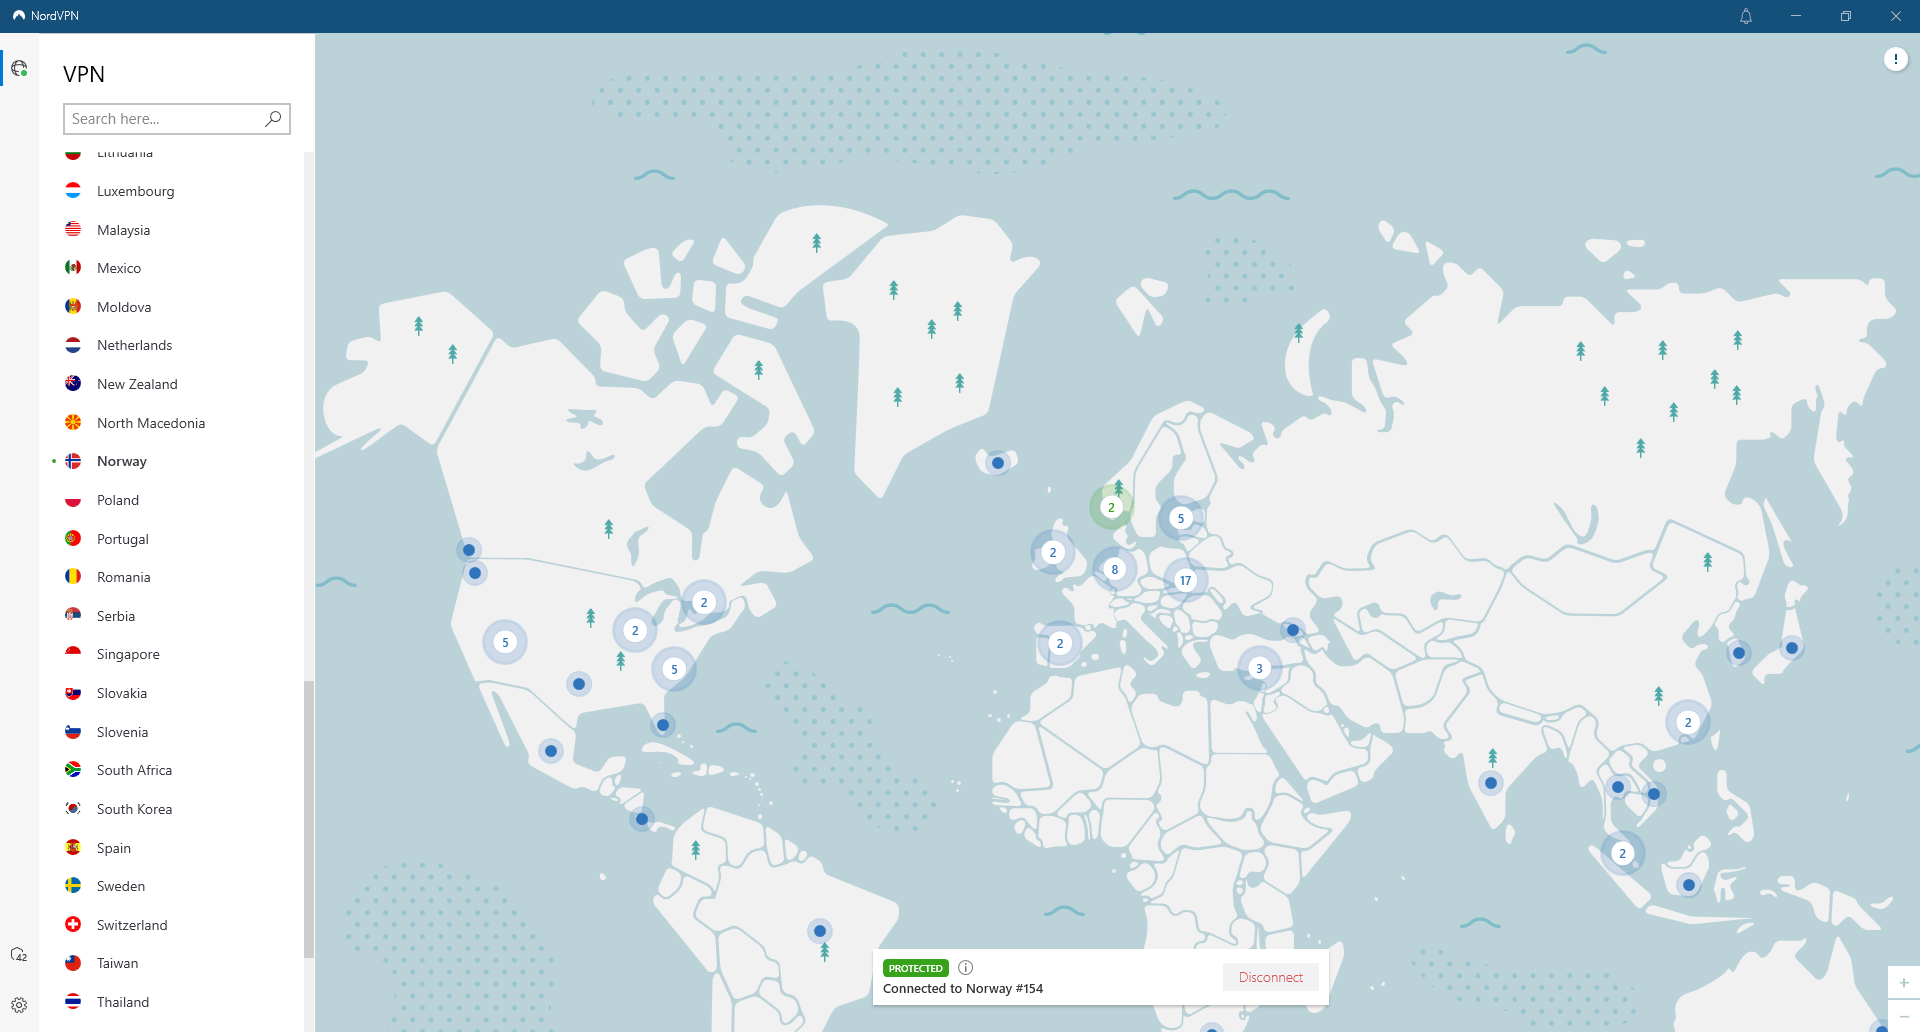Viewport: 1920px width, 1032px height.
Task: Select the Brazil server pin on map
Action: tap(820, 931)
